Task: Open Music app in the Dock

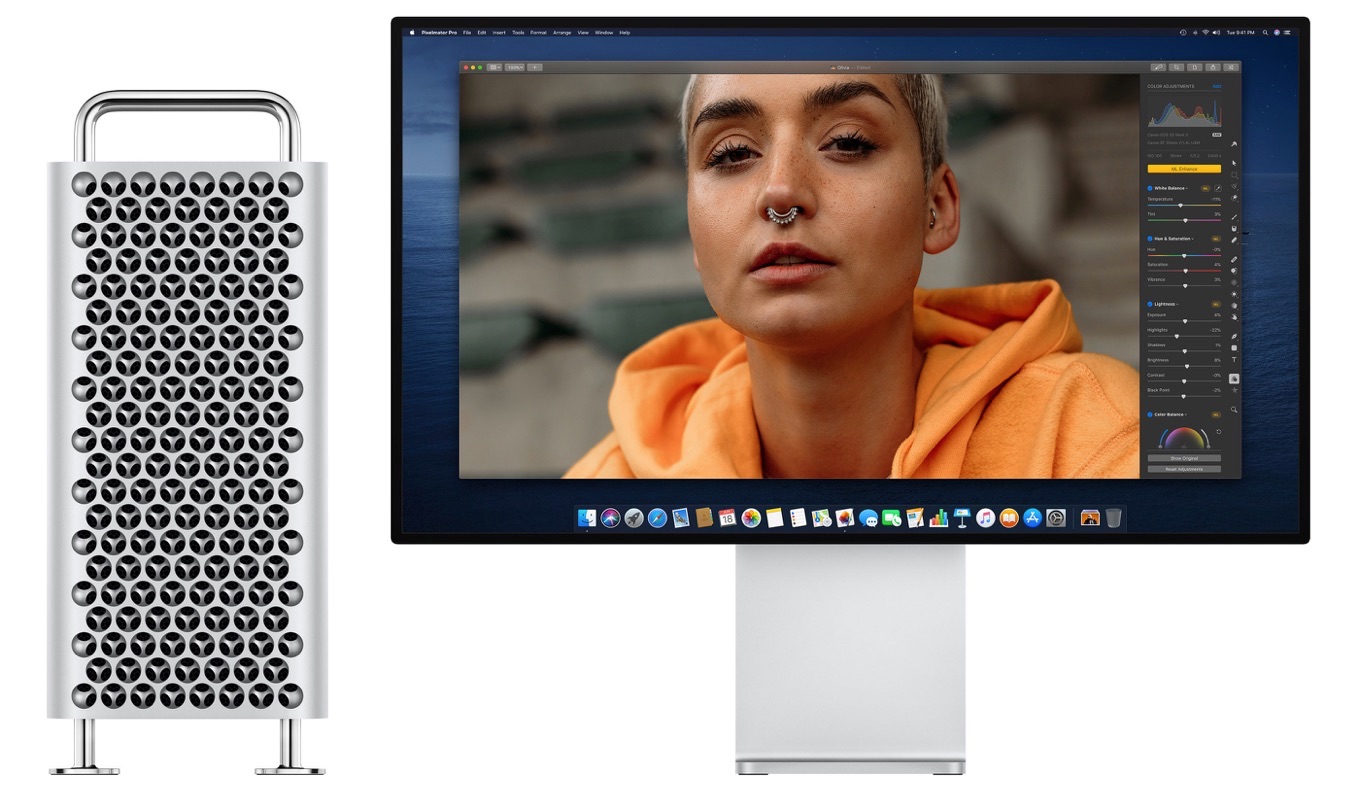Action: coord(986,518)
